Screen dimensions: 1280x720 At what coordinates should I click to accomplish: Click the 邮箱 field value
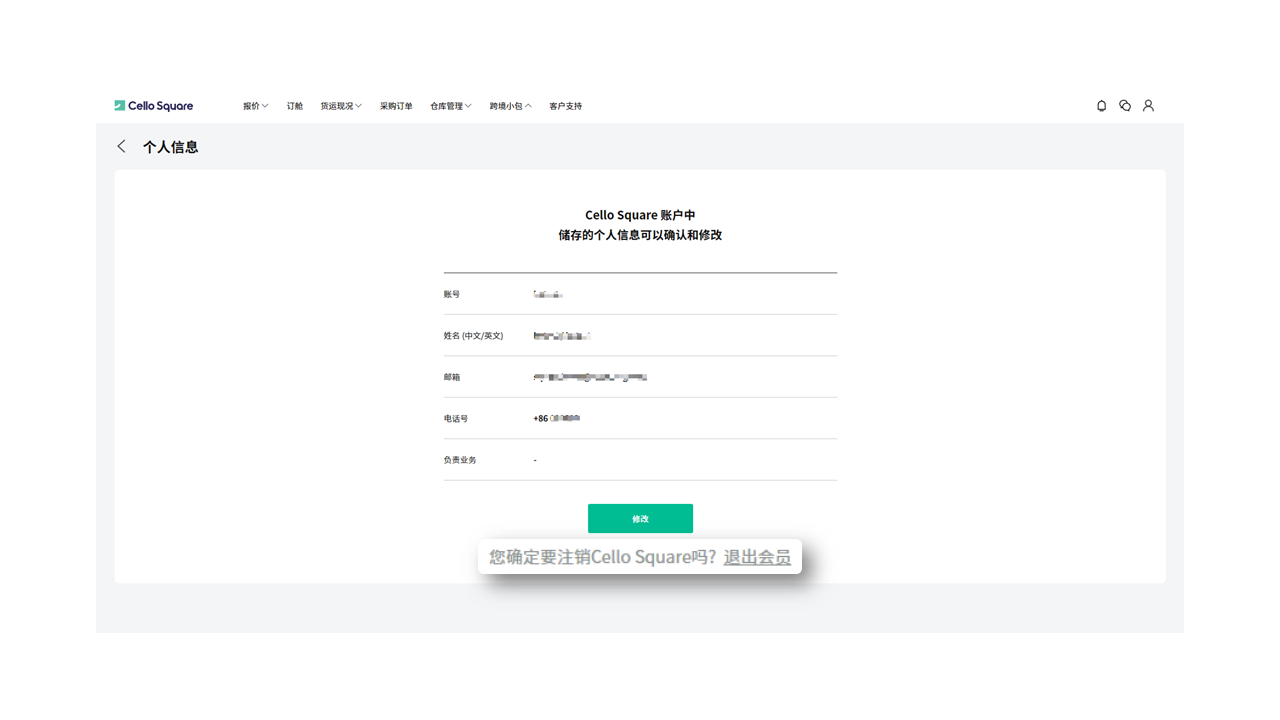pos(590,377)
